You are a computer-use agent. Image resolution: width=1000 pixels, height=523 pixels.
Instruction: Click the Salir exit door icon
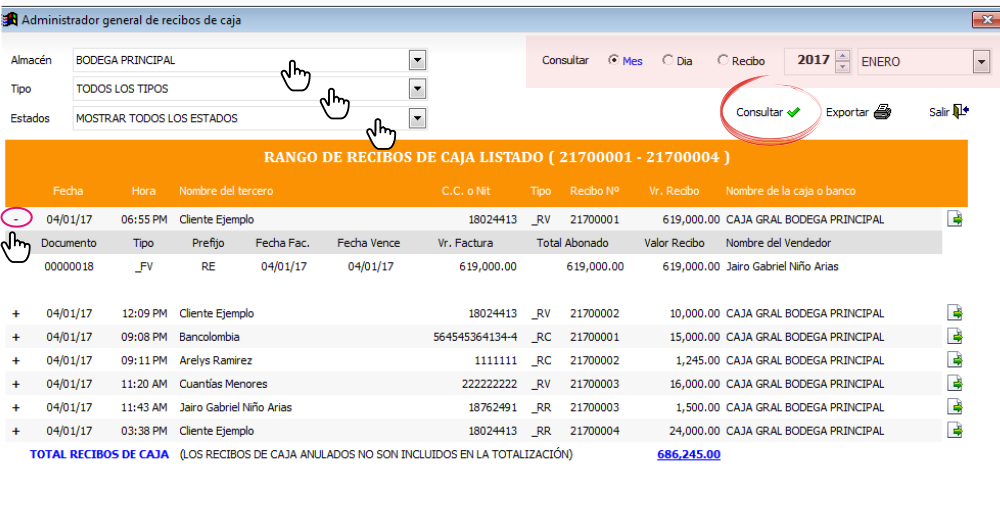(x=960, y=112)
